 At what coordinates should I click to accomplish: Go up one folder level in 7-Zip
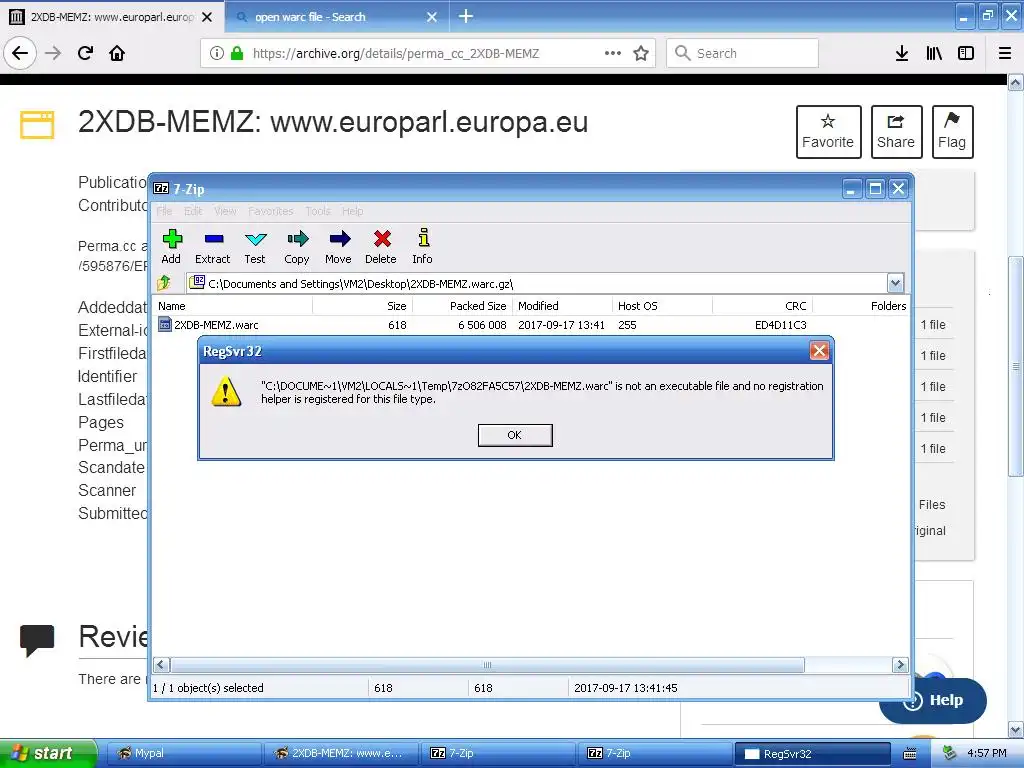[x=164, y=283]
